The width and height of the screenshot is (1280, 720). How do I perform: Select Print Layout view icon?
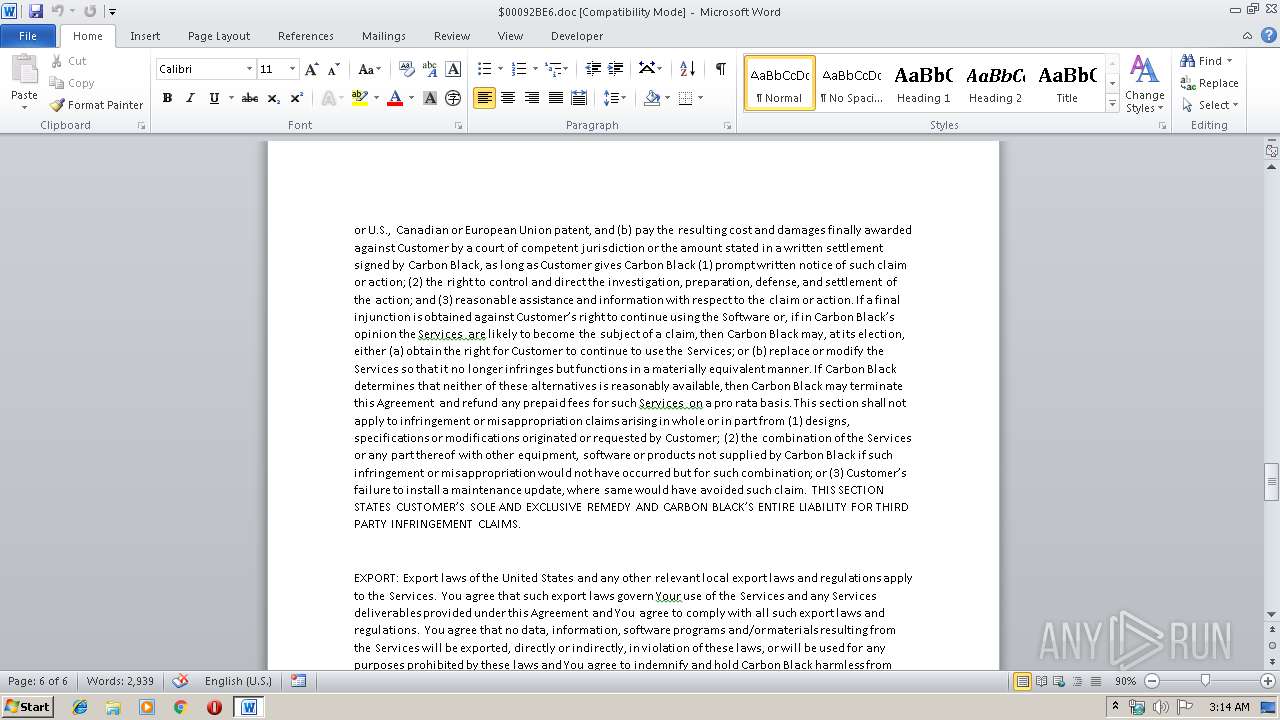coord(1022,681)
